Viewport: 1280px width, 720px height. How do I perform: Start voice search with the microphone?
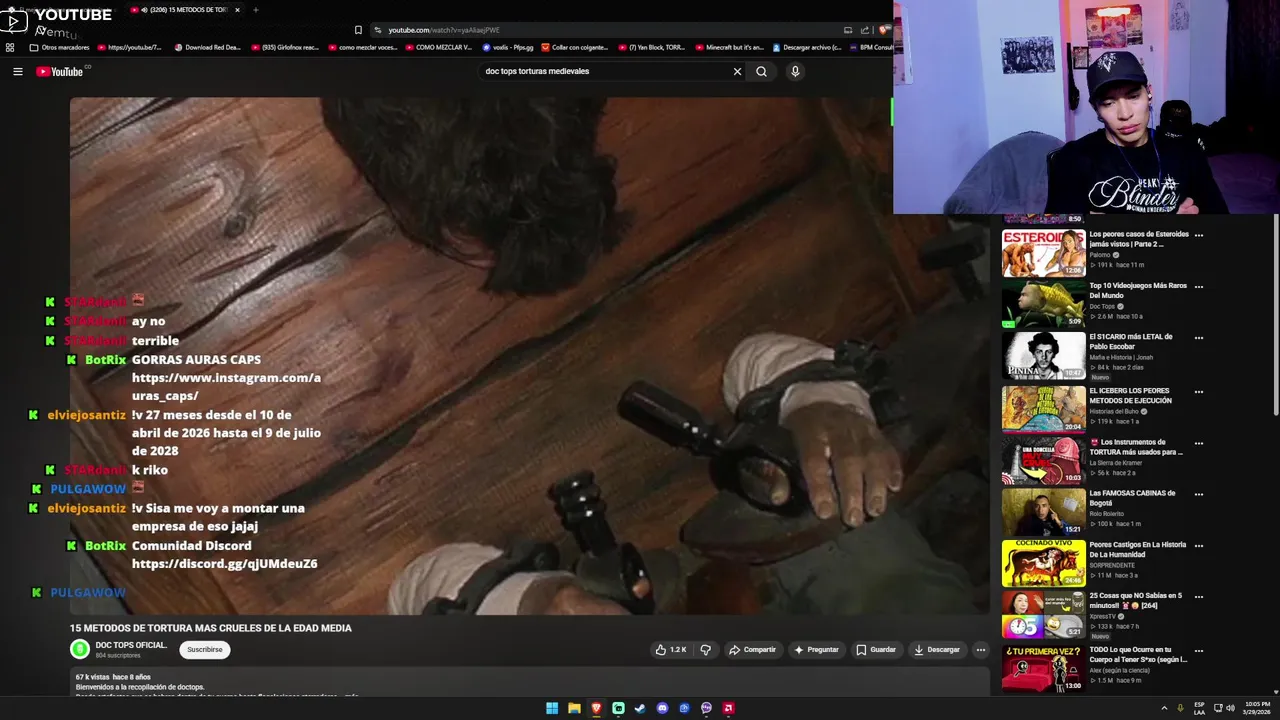pyautogui.click(x=795, y=71)
